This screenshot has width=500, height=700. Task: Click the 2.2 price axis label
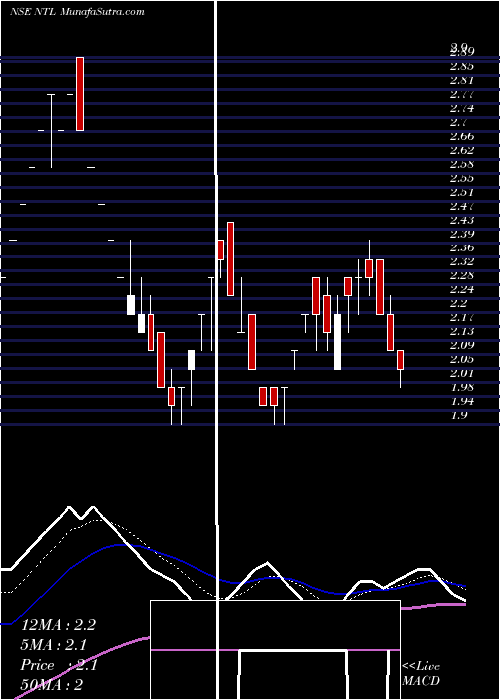click(458, 303)
